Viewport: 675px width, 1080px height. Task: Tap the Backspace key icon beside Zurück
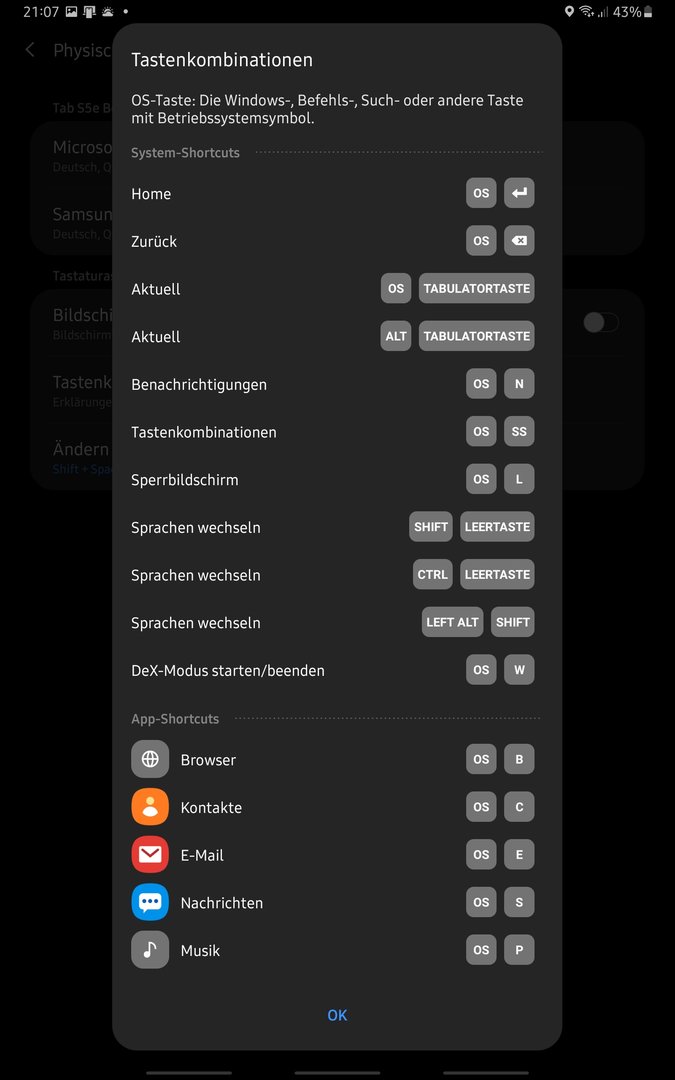pyautogui.click(x=519, y=241)
